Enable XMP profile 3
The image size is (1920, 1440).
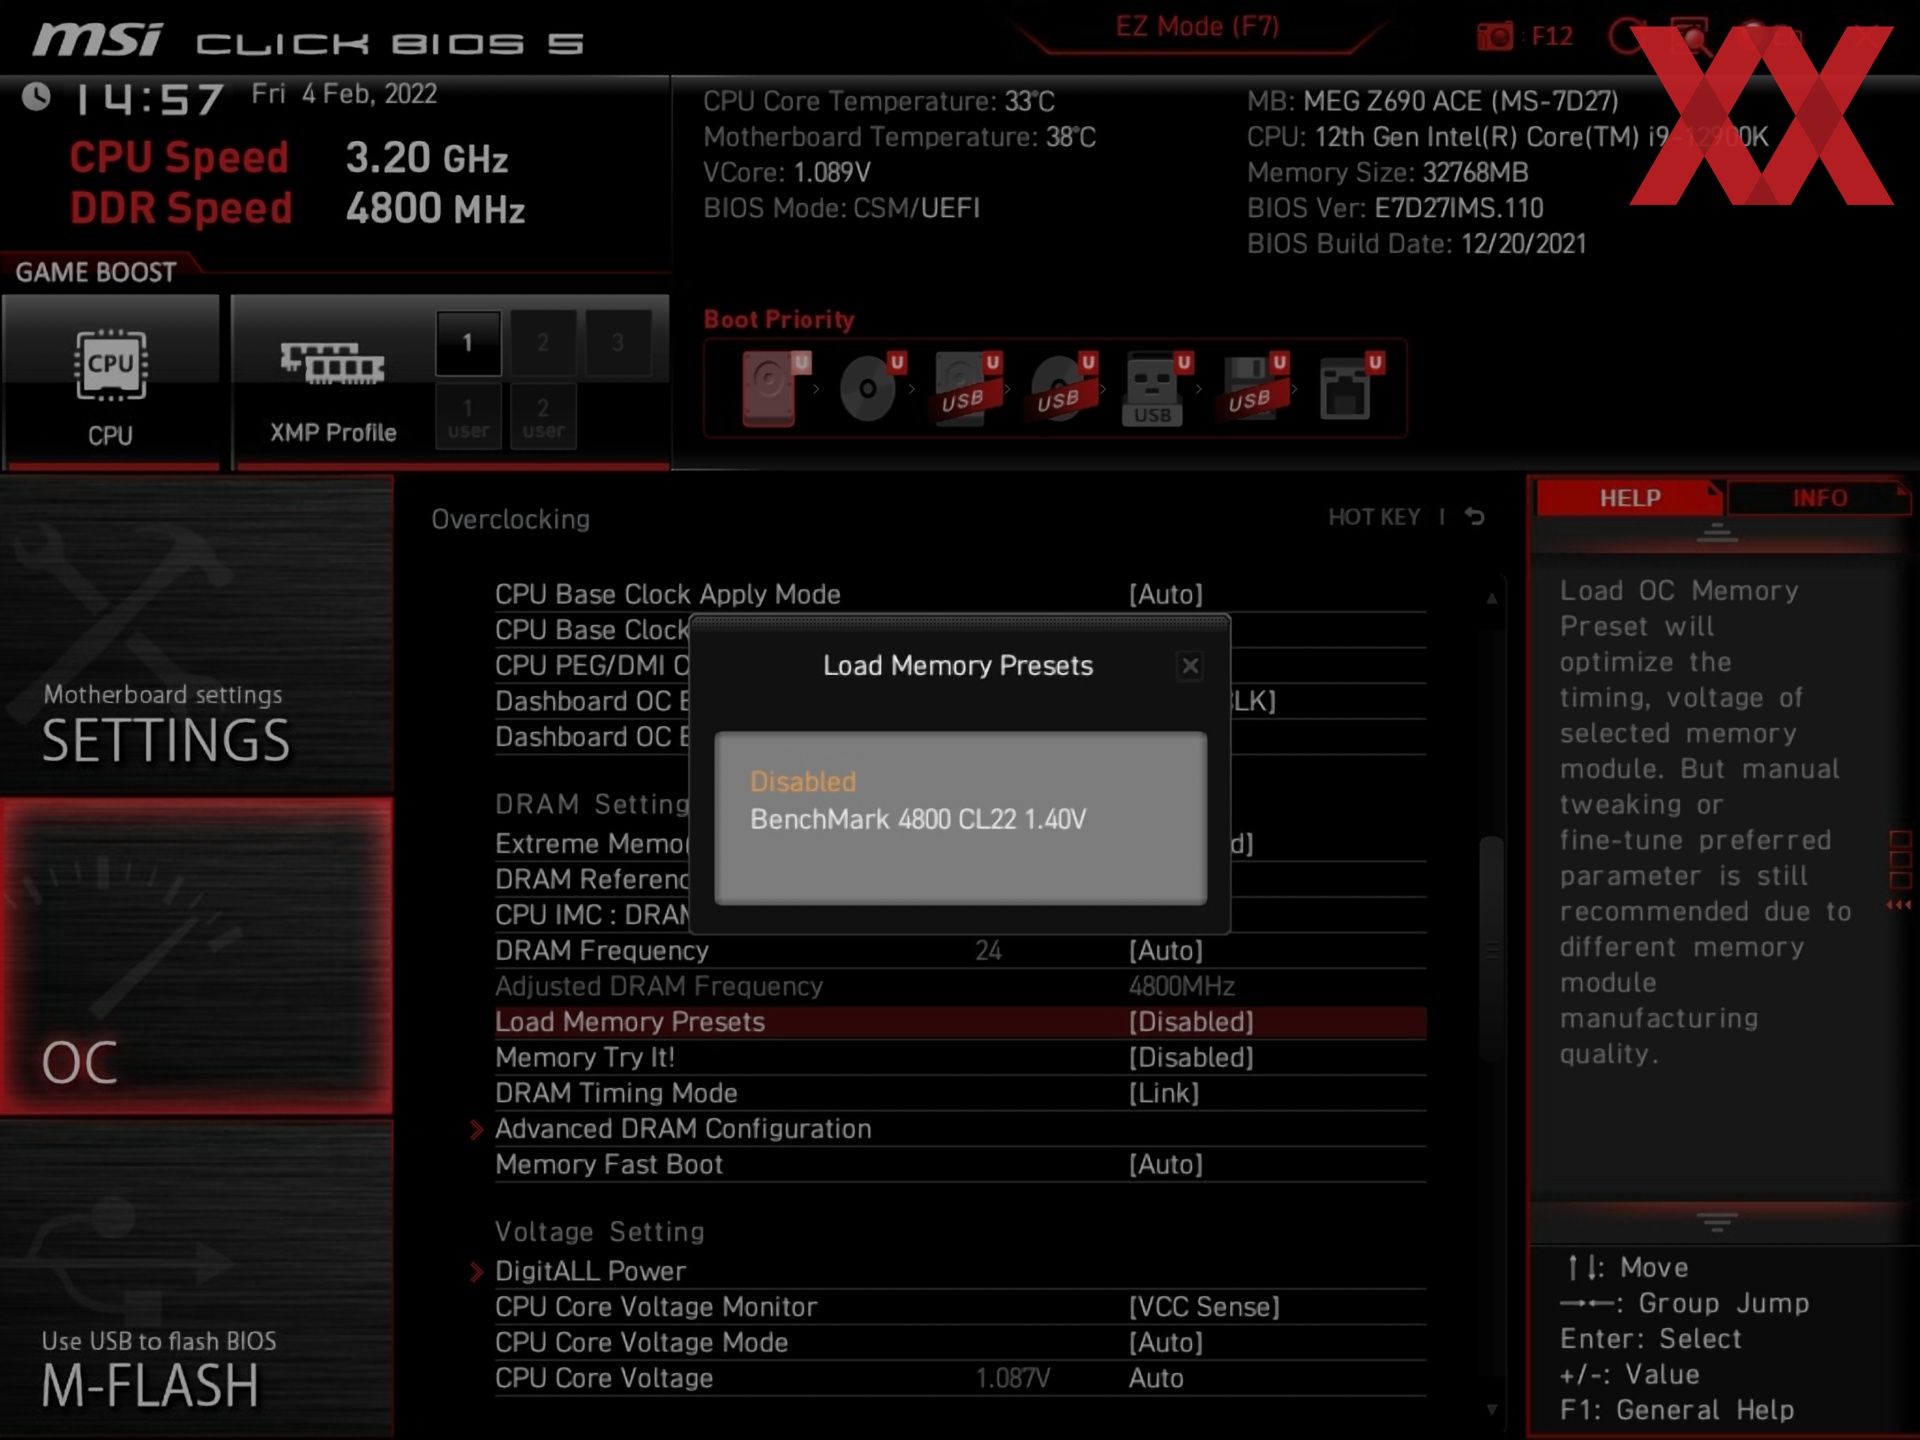618,343
